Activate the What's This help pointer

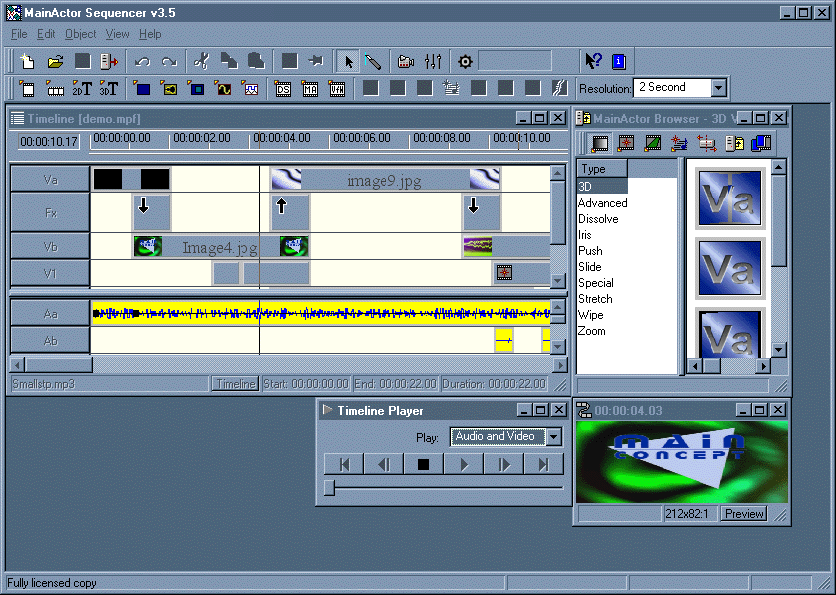coord(593,61)
